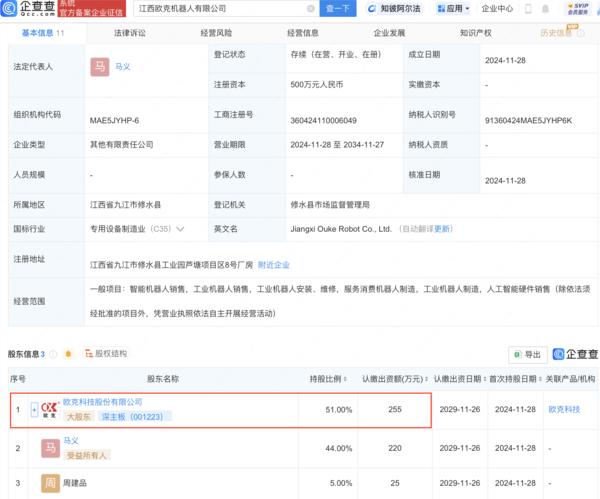This screenshot has width=600, height=499.
Task: Switch to the 经营风险 tab
Action: click(x=216, y=33)
